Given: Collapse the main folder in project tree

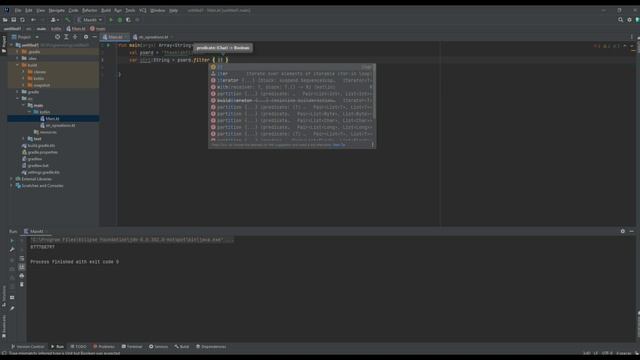Looking at the screenshot, I should point(24,105).
